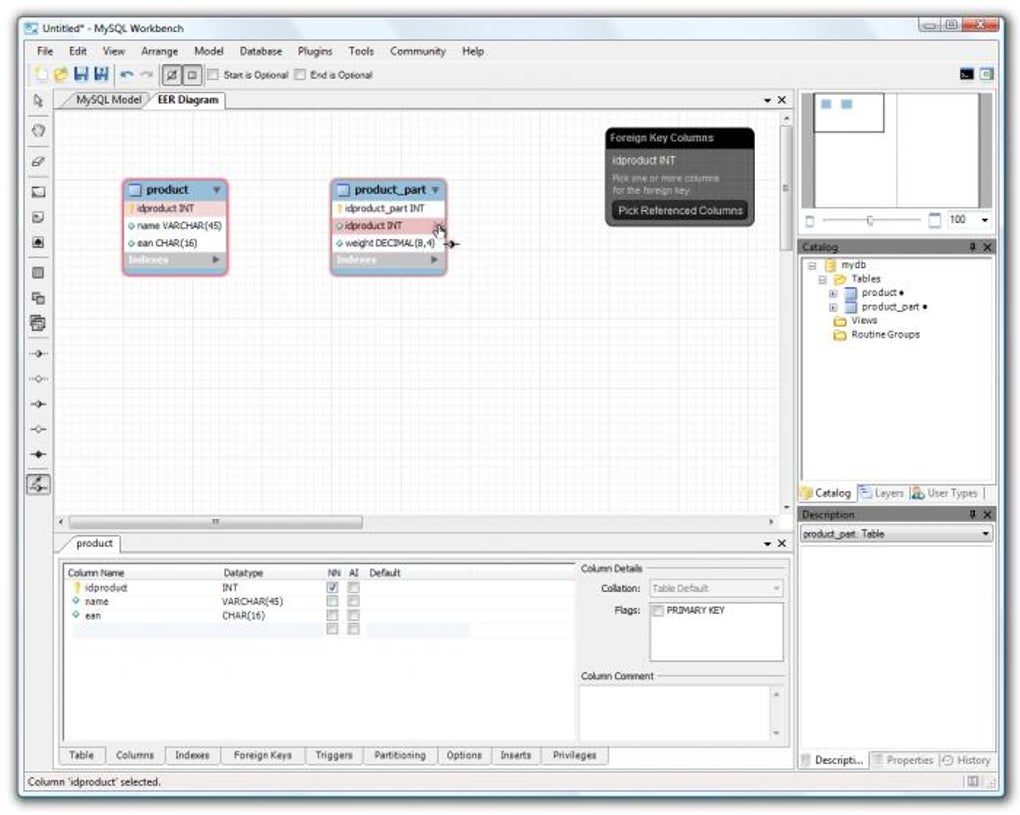Select the relationship using existing columns tool
Viewport: 1020px width, 815px height.
click(x=38, y=484)
